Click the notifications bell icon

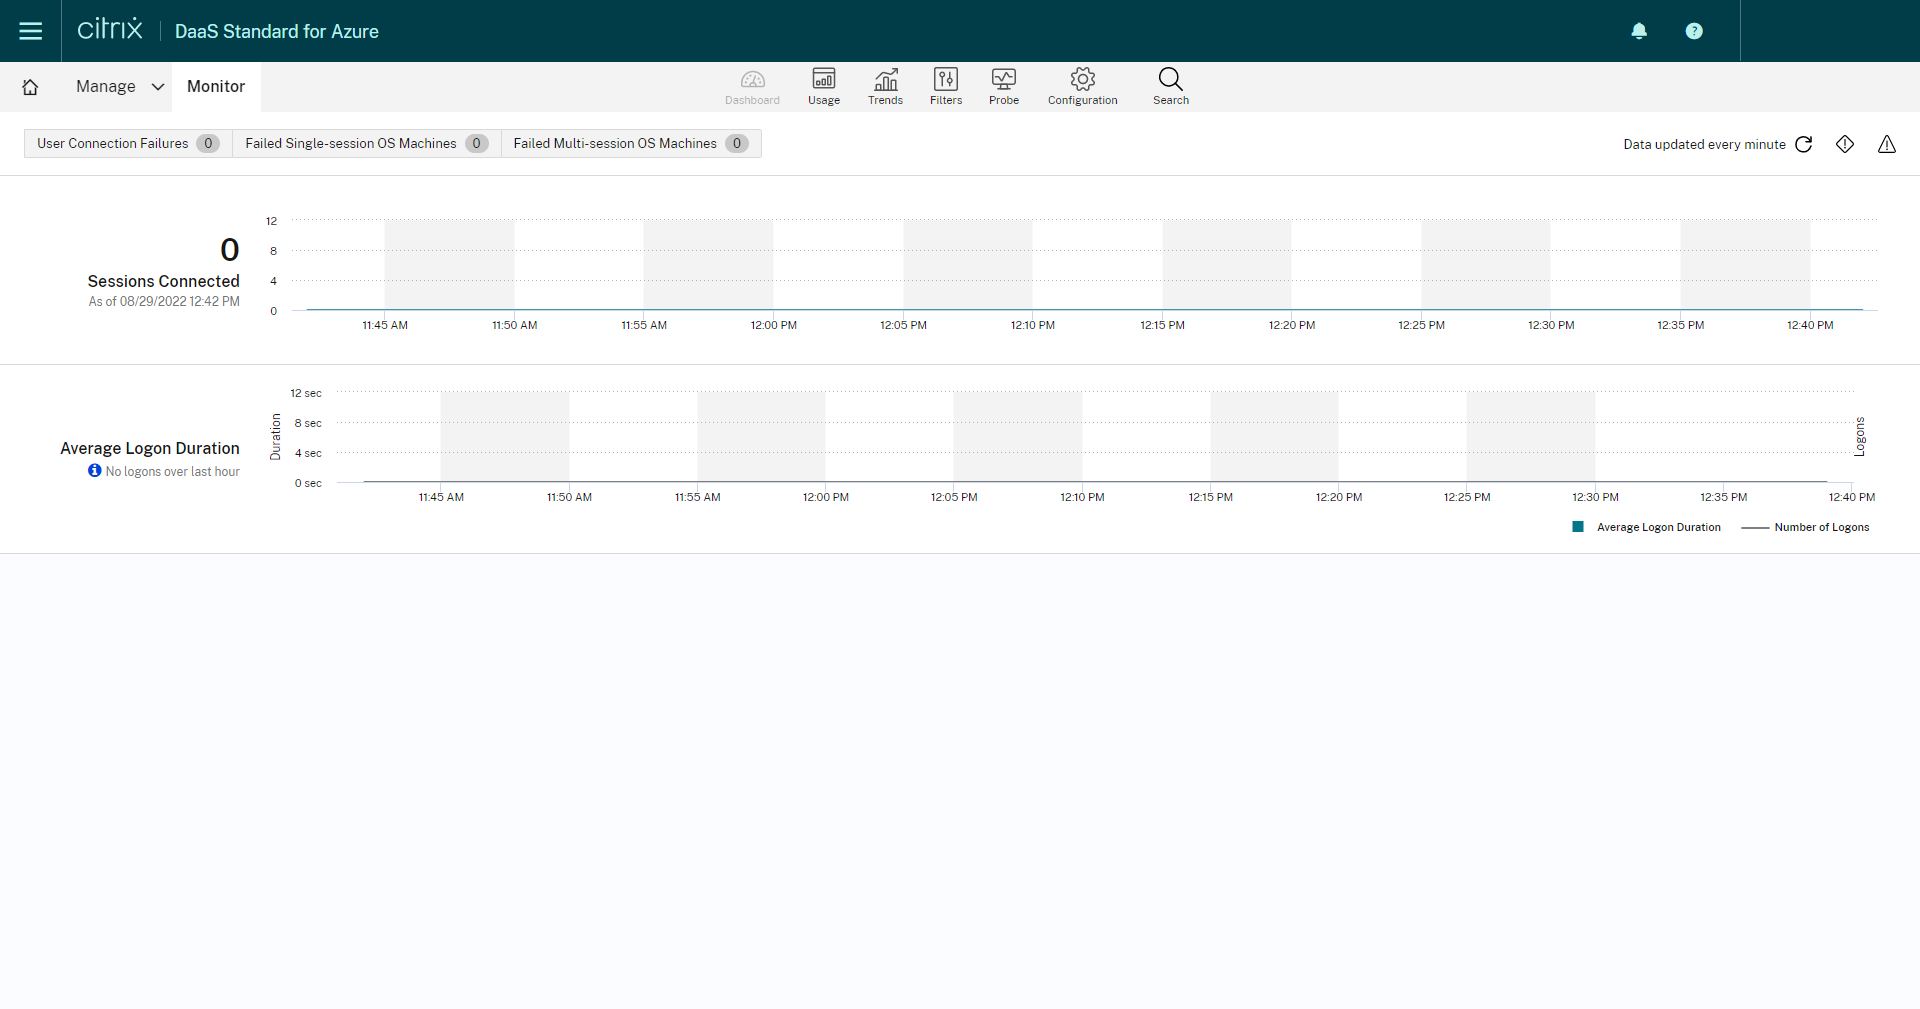tap(1639, 31)
